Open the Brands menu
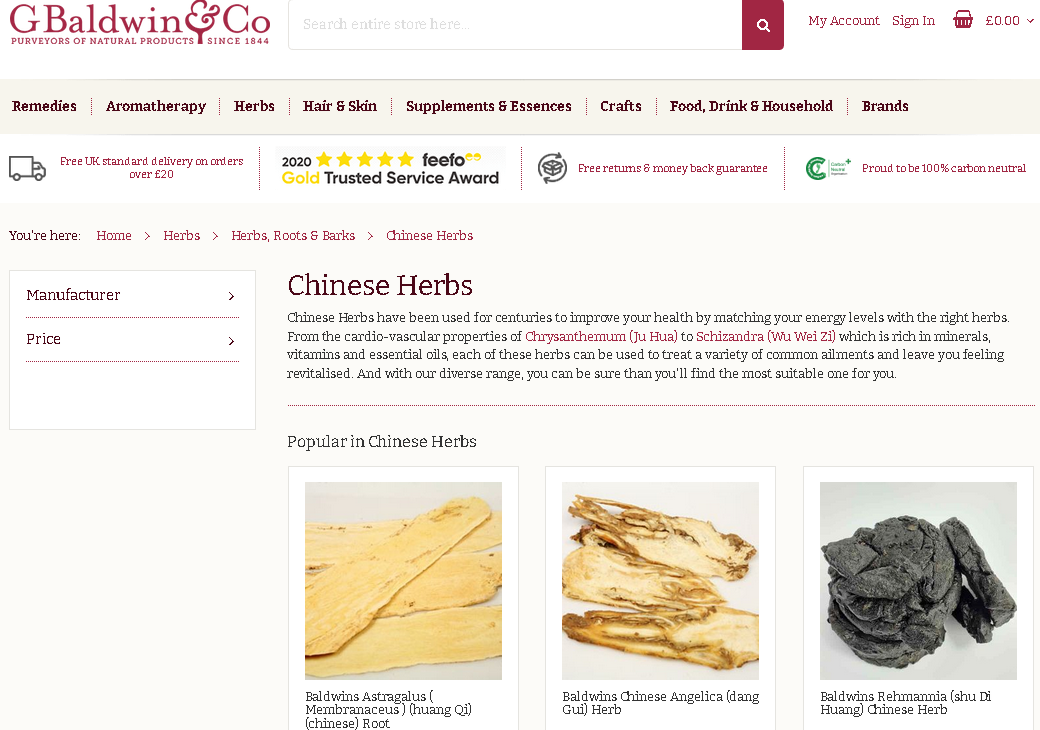1040x730 pixels. tap(885, 106)
